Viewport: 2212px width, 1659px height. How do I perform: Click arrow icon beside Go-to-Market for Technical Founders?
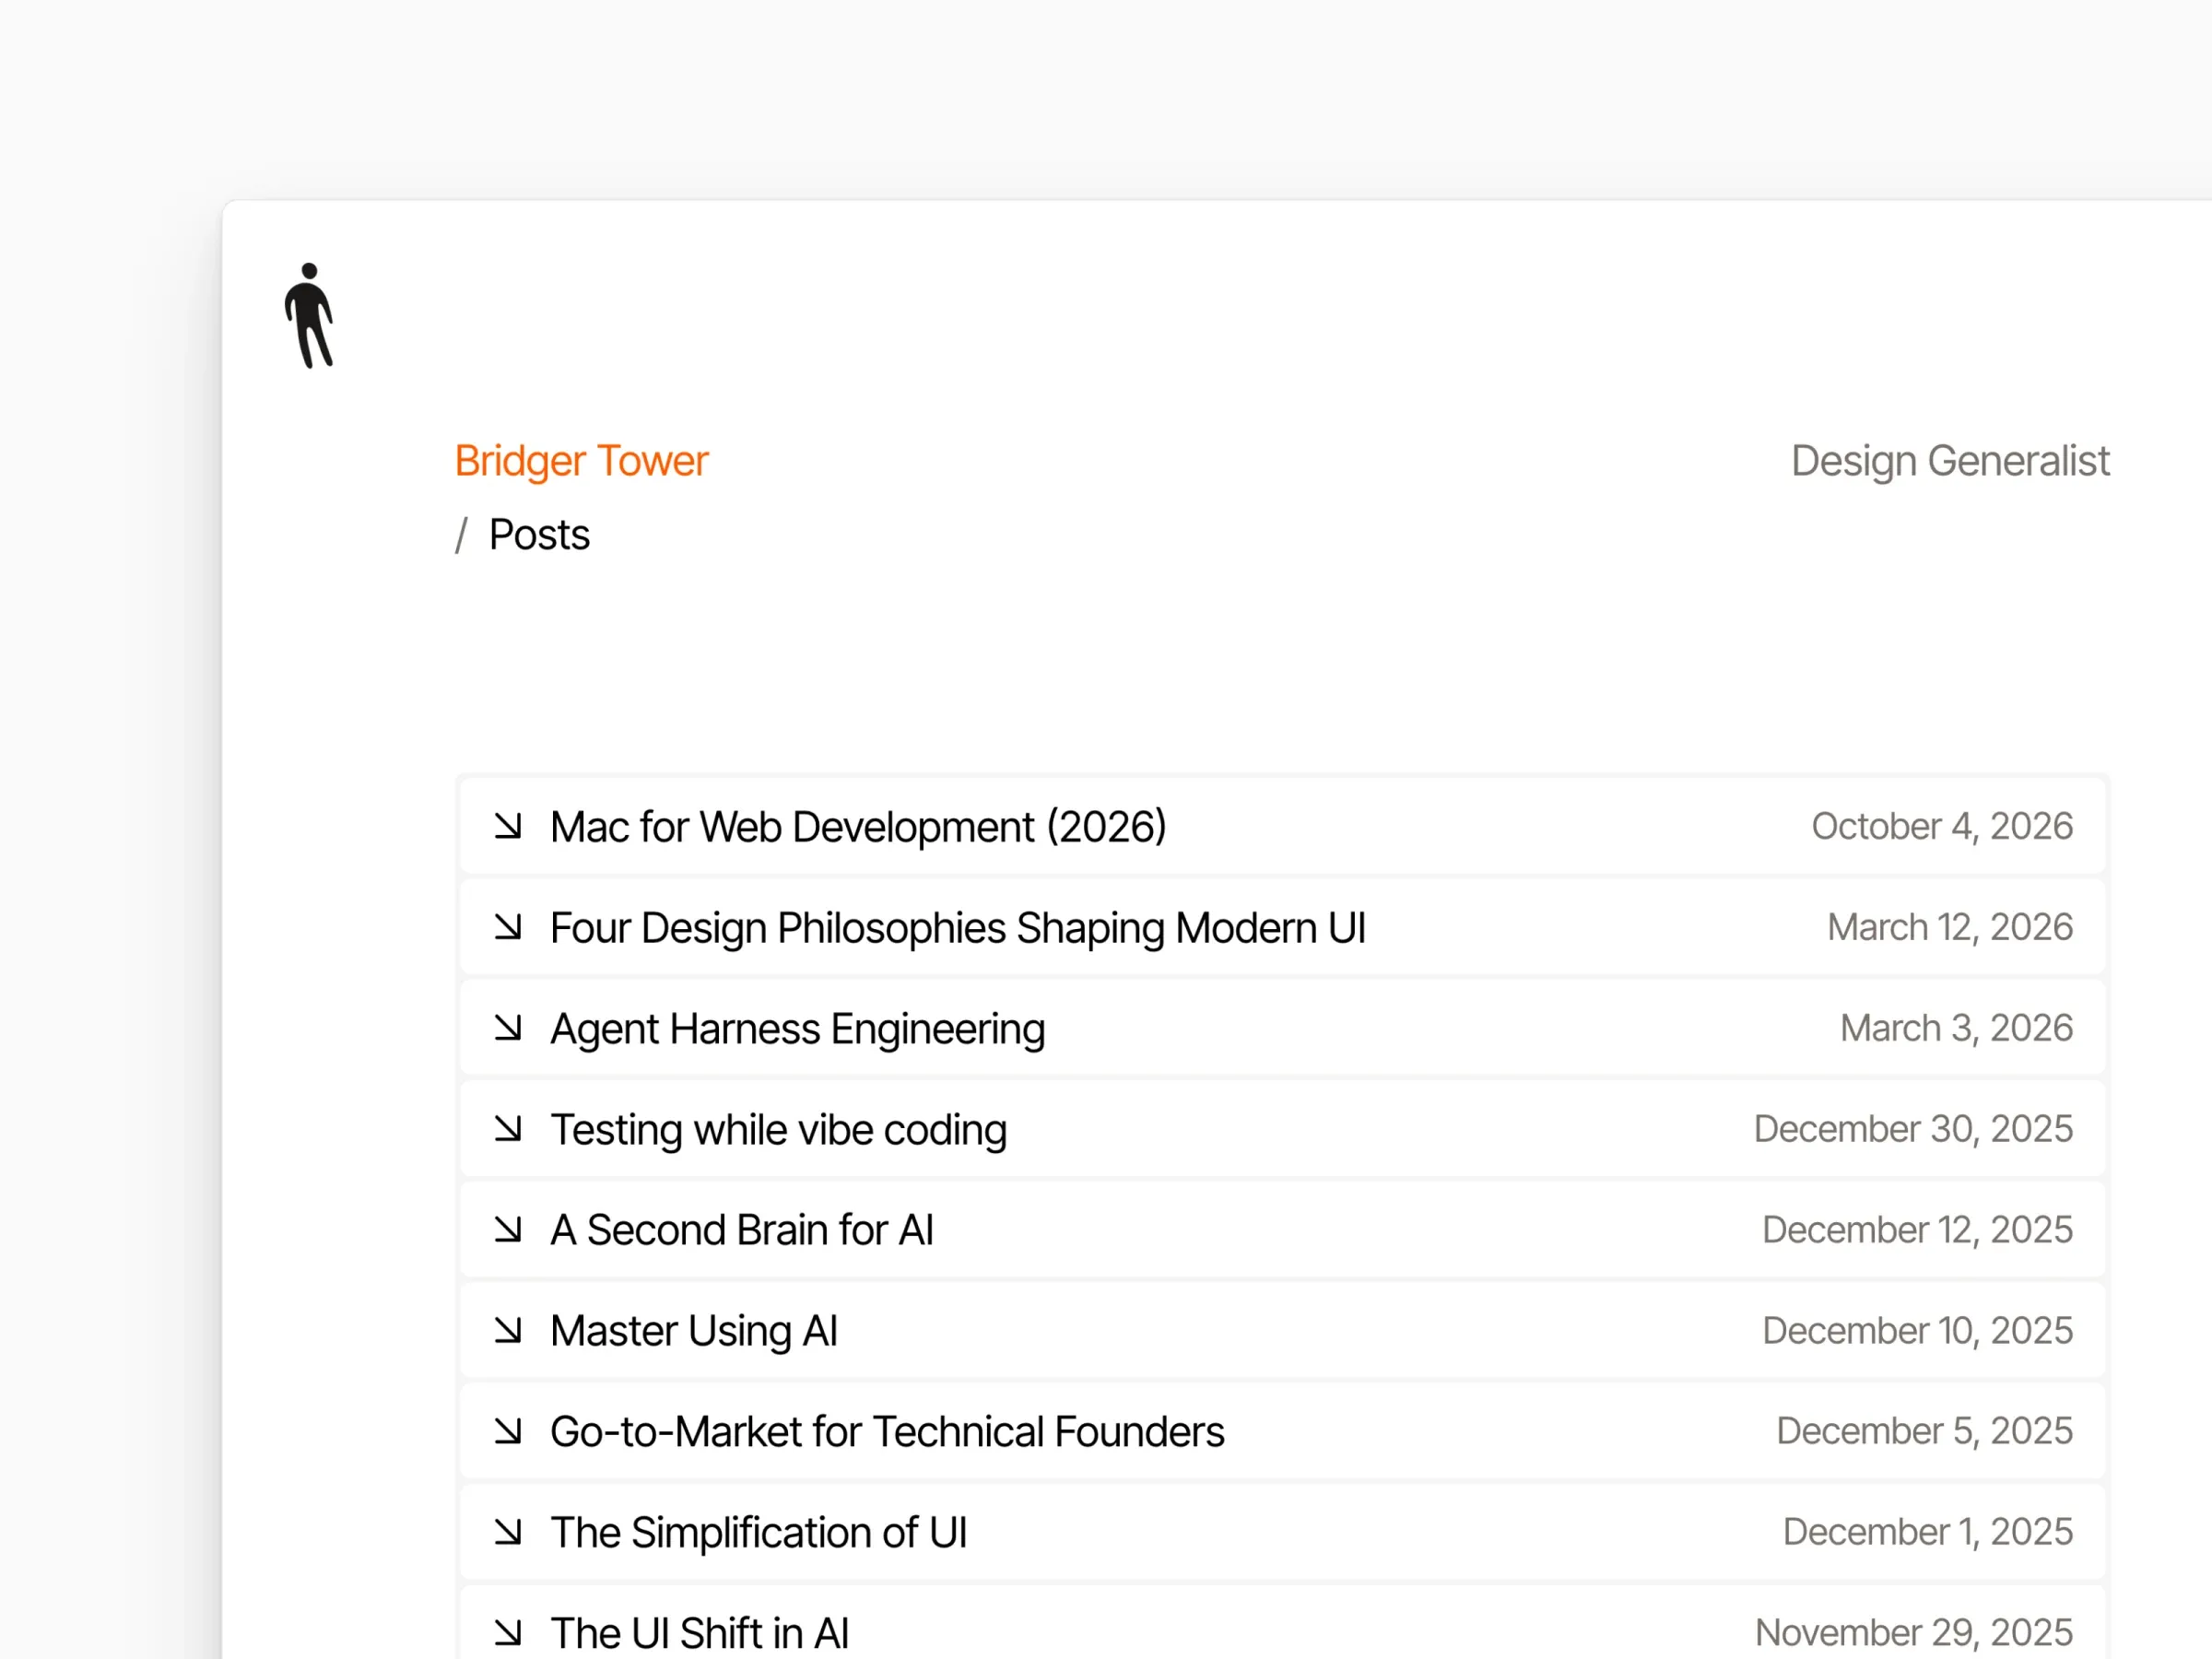[508, 1431]
